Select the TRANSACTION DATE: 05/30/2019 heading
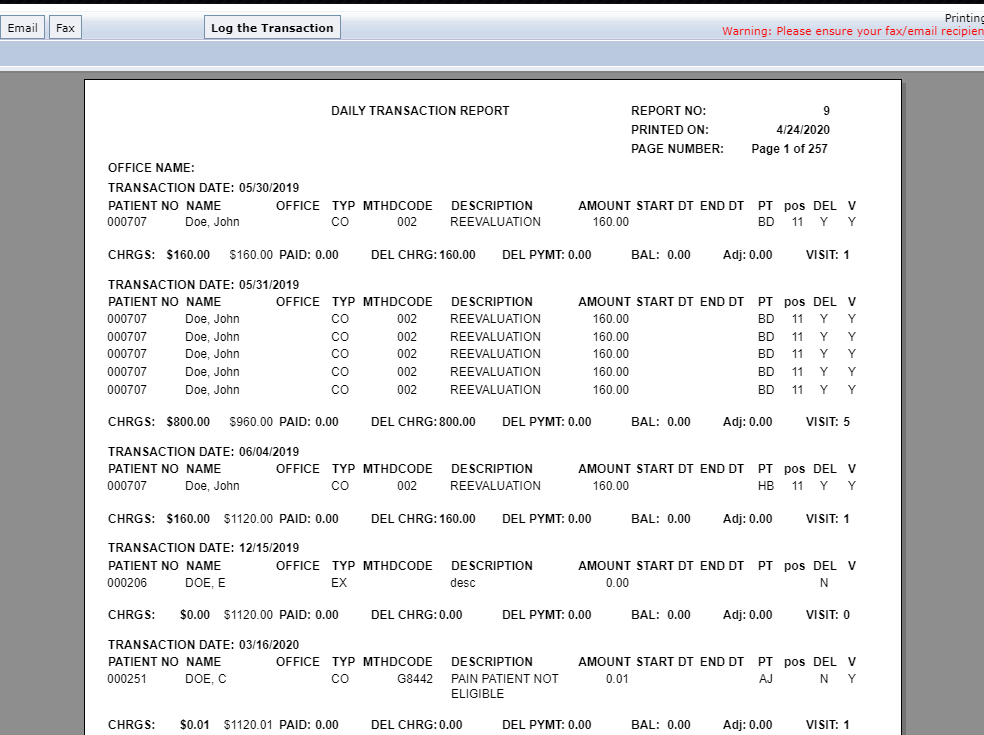Screen dimensions: 984x735 coord(203,187)
